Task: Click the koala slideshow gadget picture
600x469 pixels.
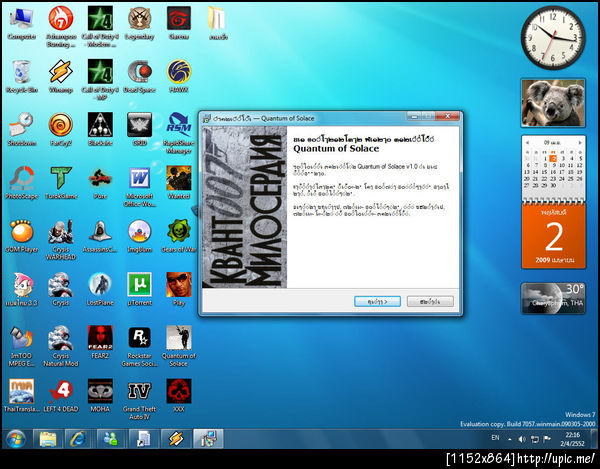Action: (553, 103)
